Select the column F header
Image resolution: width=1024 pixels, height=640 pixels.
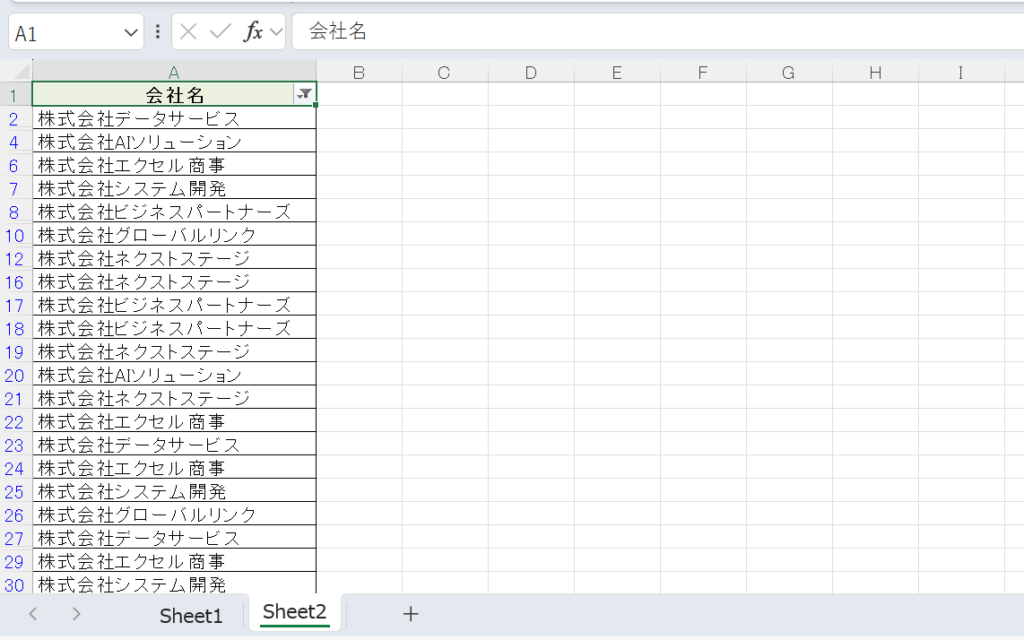coord(703,72)
